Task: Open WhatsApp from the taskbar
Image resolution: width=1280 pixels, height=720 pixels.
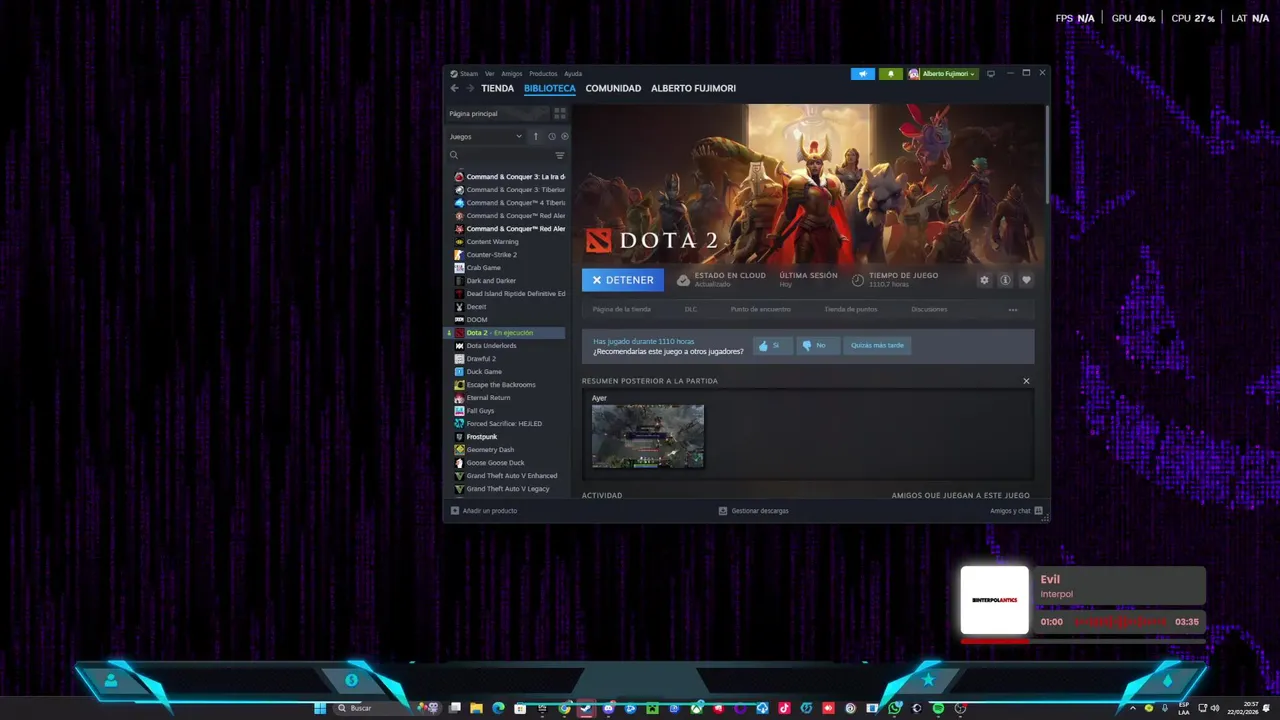Action: (x=894, y=708)
